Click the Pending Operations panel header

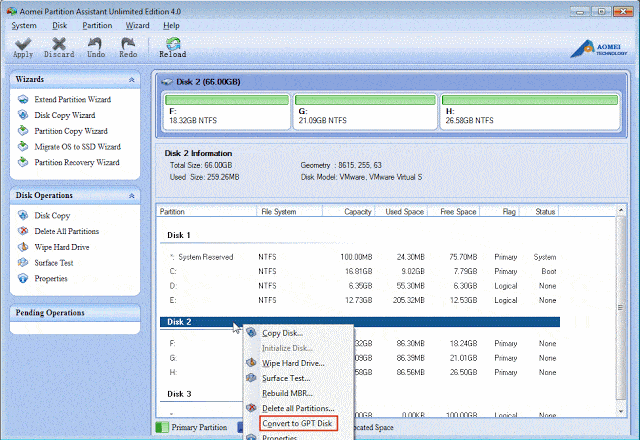pyautogui.click(x=75, y=313)
